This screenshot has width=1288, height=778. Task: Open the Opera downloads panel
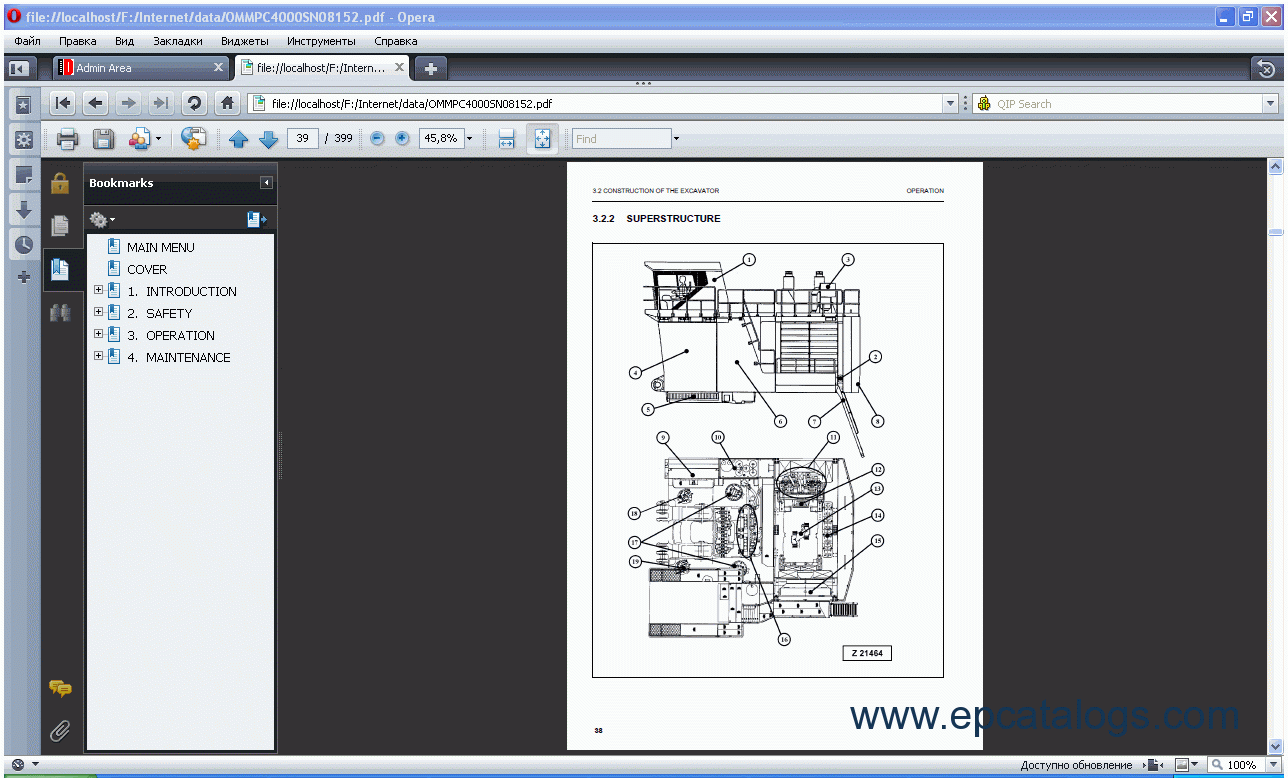[23, 210]
